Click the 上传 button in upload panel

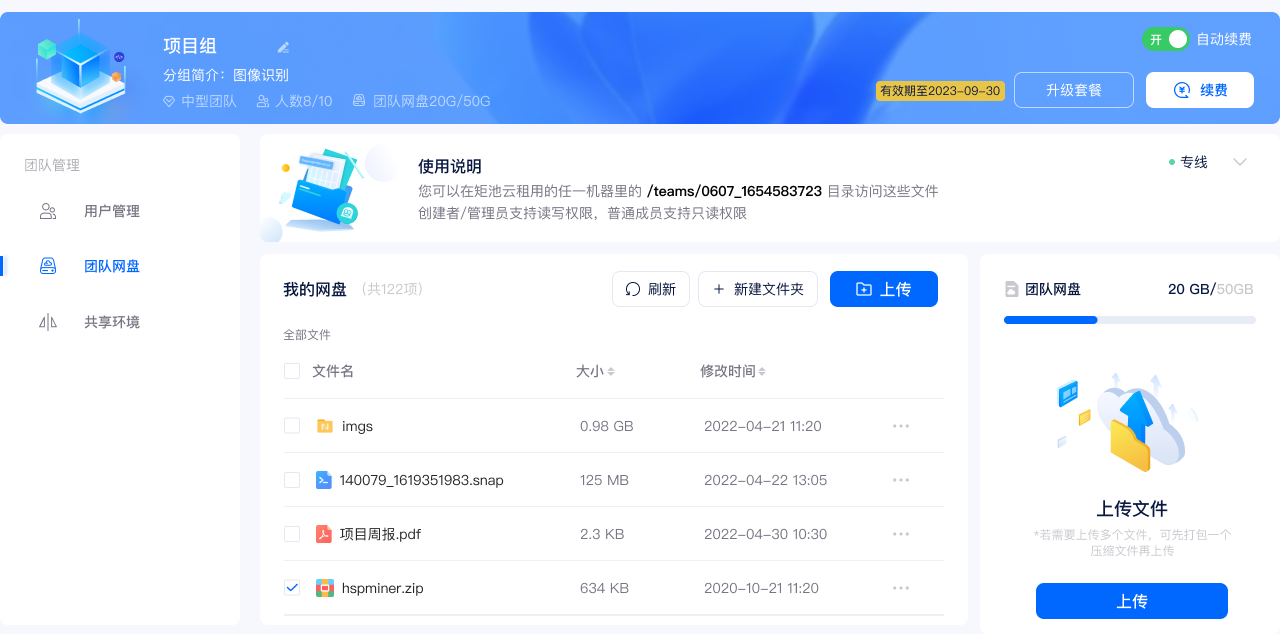[1132, 601]
